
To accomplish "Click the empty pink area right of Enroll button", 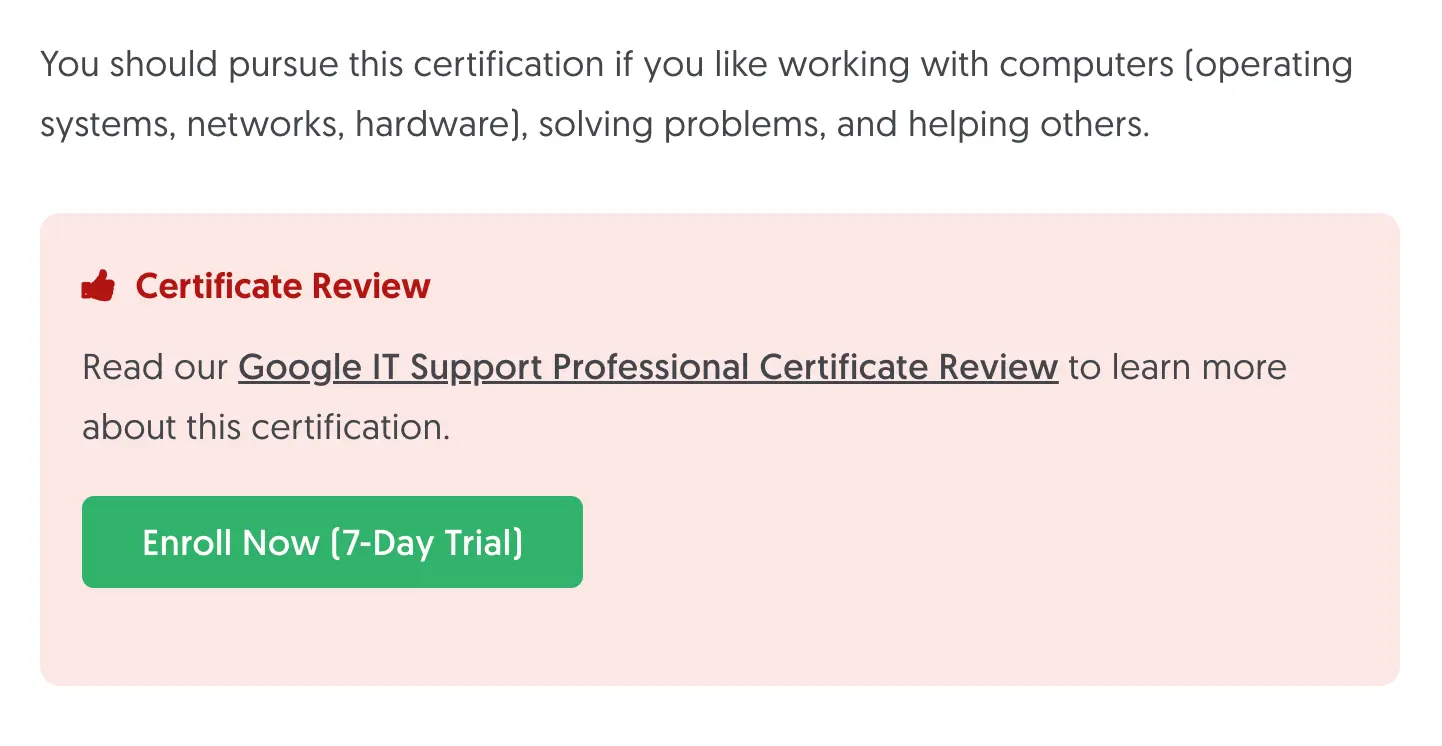I will [x=950, y=542].
